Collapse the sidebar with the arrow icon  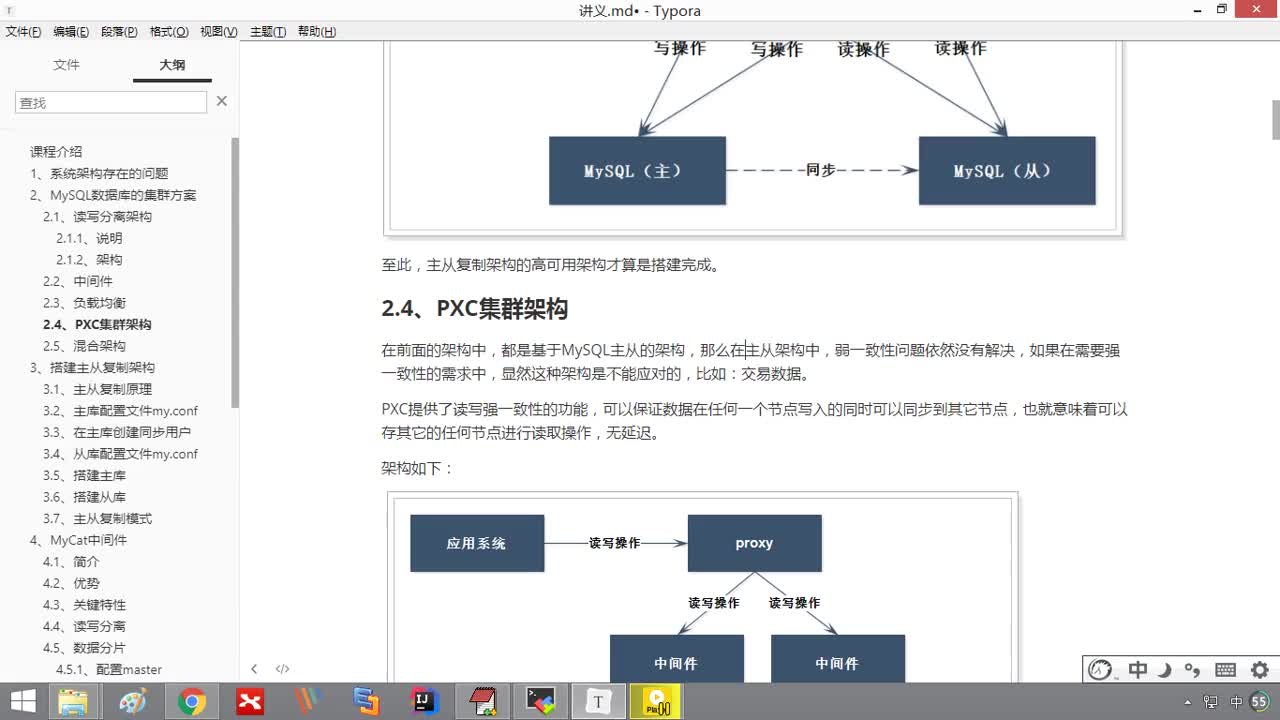coord(254,669)
